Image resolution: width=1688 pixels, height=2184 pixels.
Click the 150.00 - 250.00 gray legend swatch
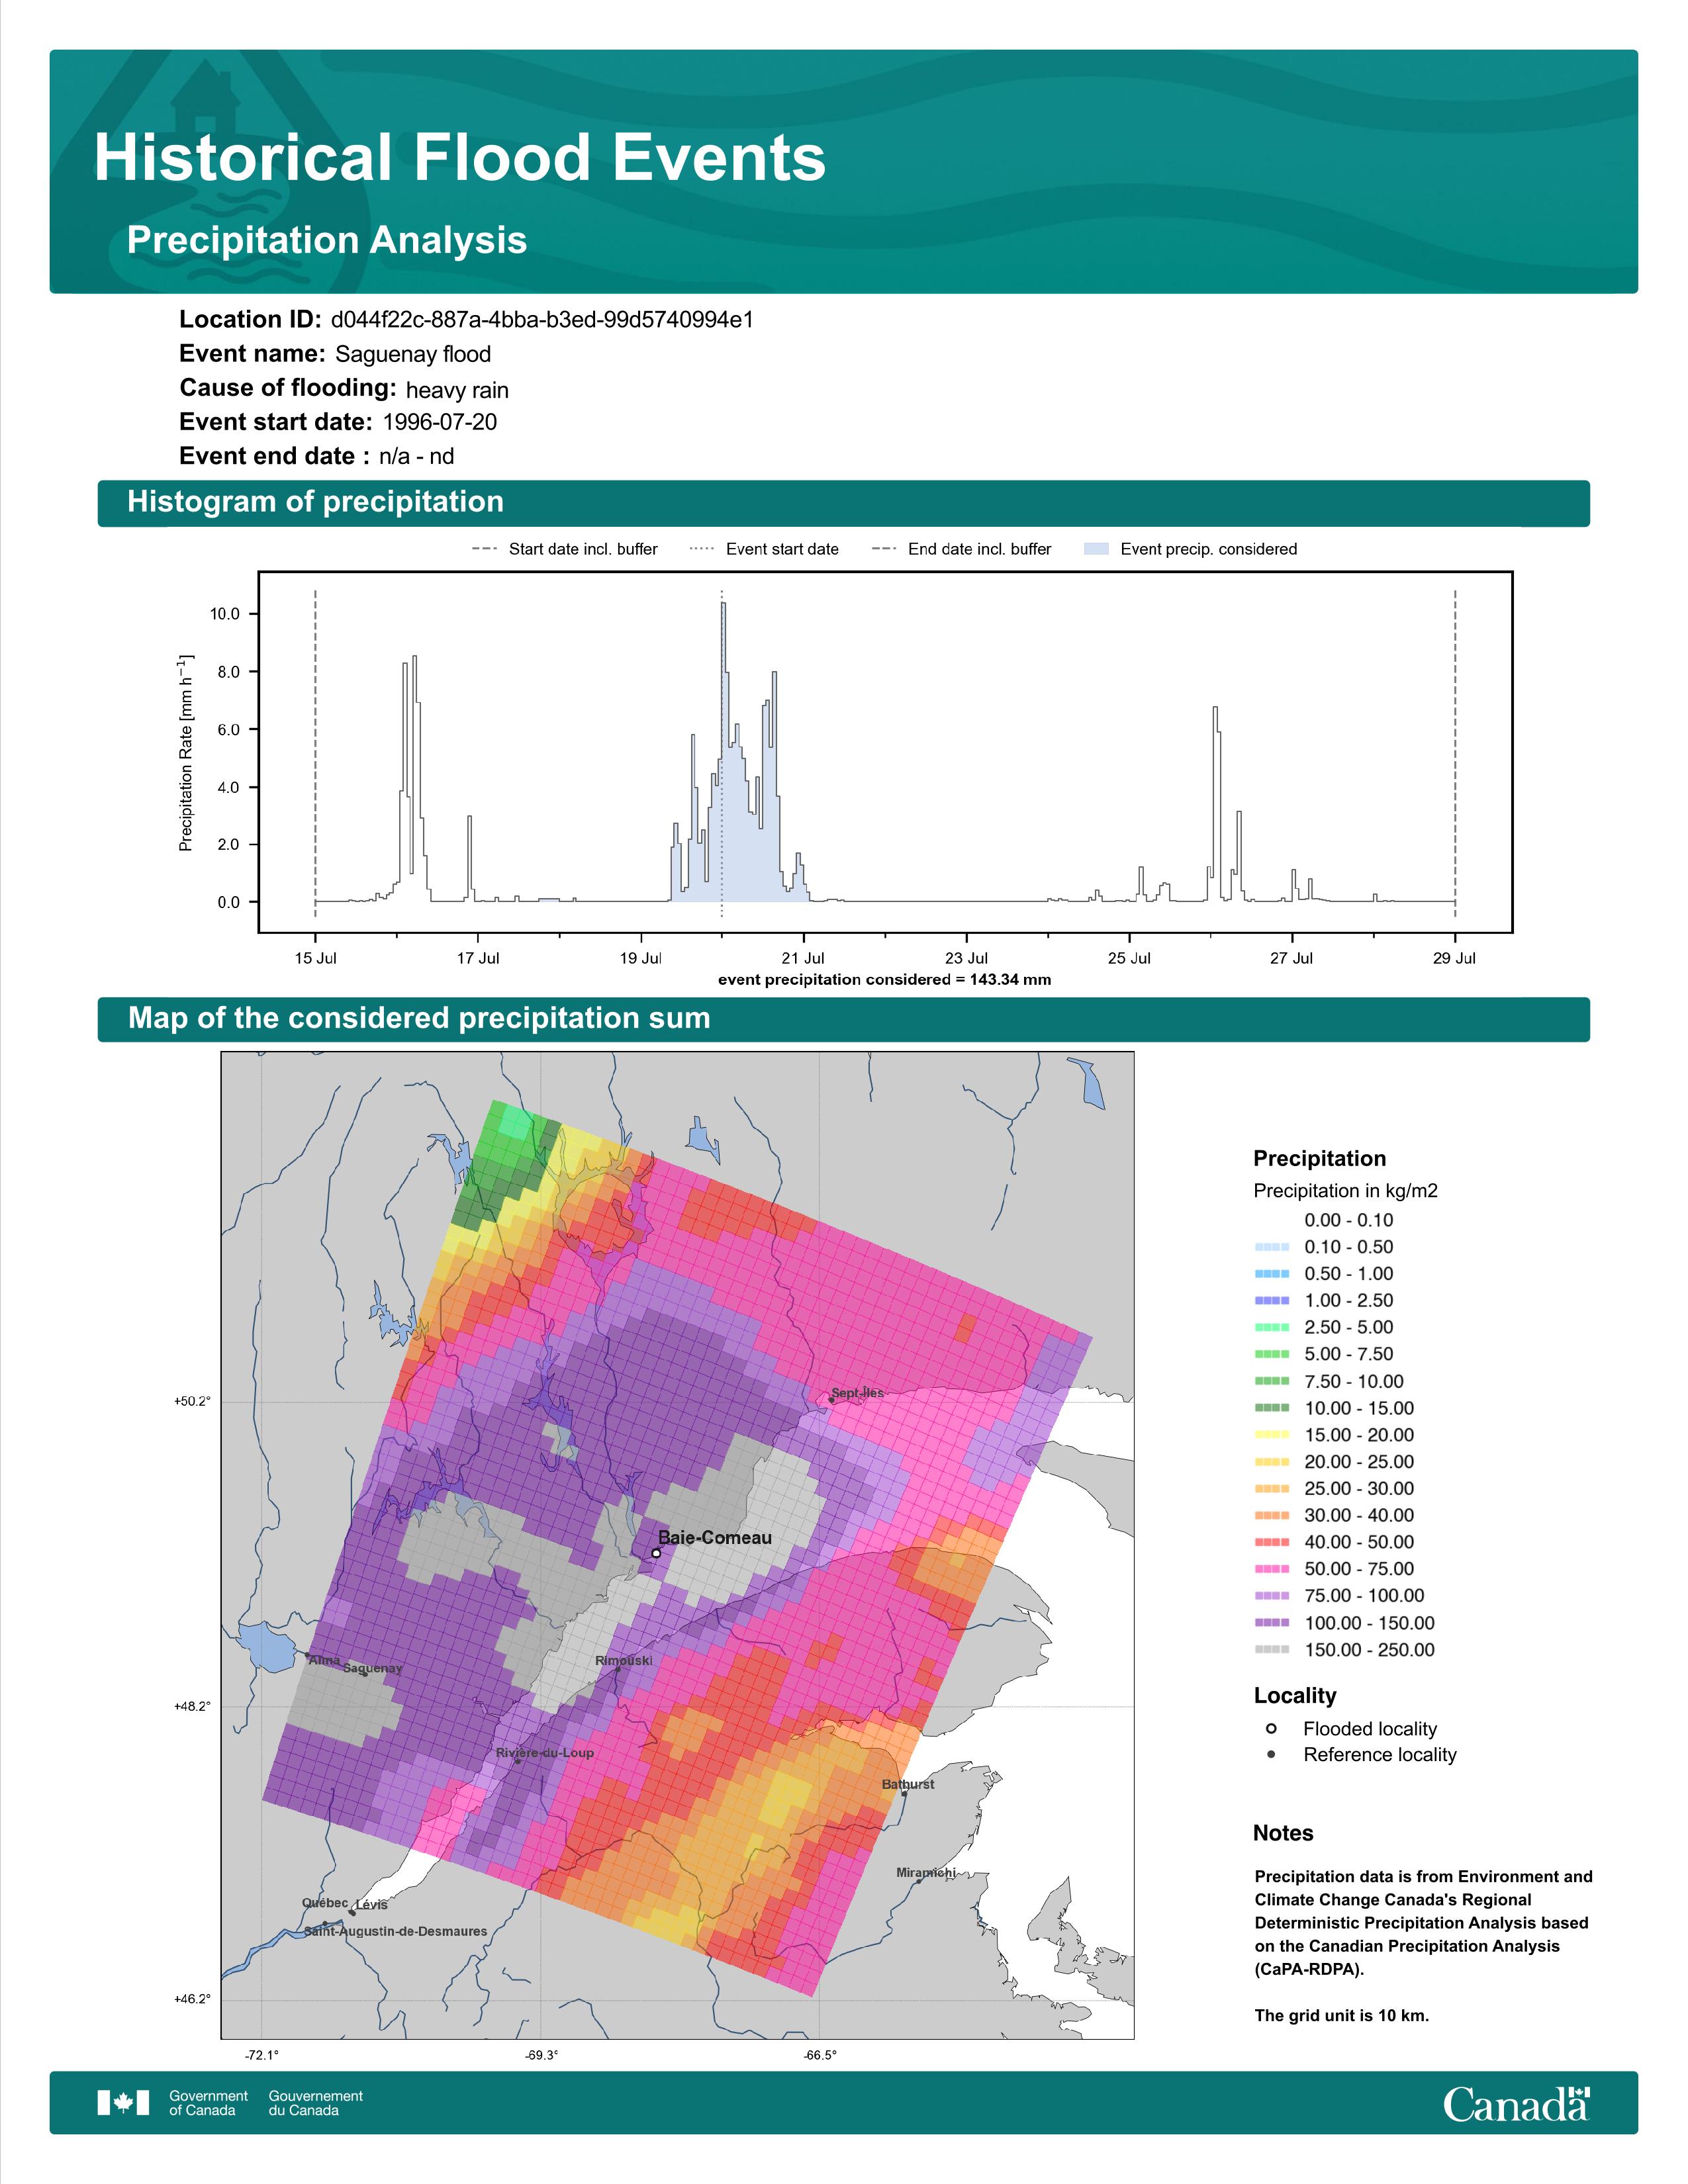1271,1650
